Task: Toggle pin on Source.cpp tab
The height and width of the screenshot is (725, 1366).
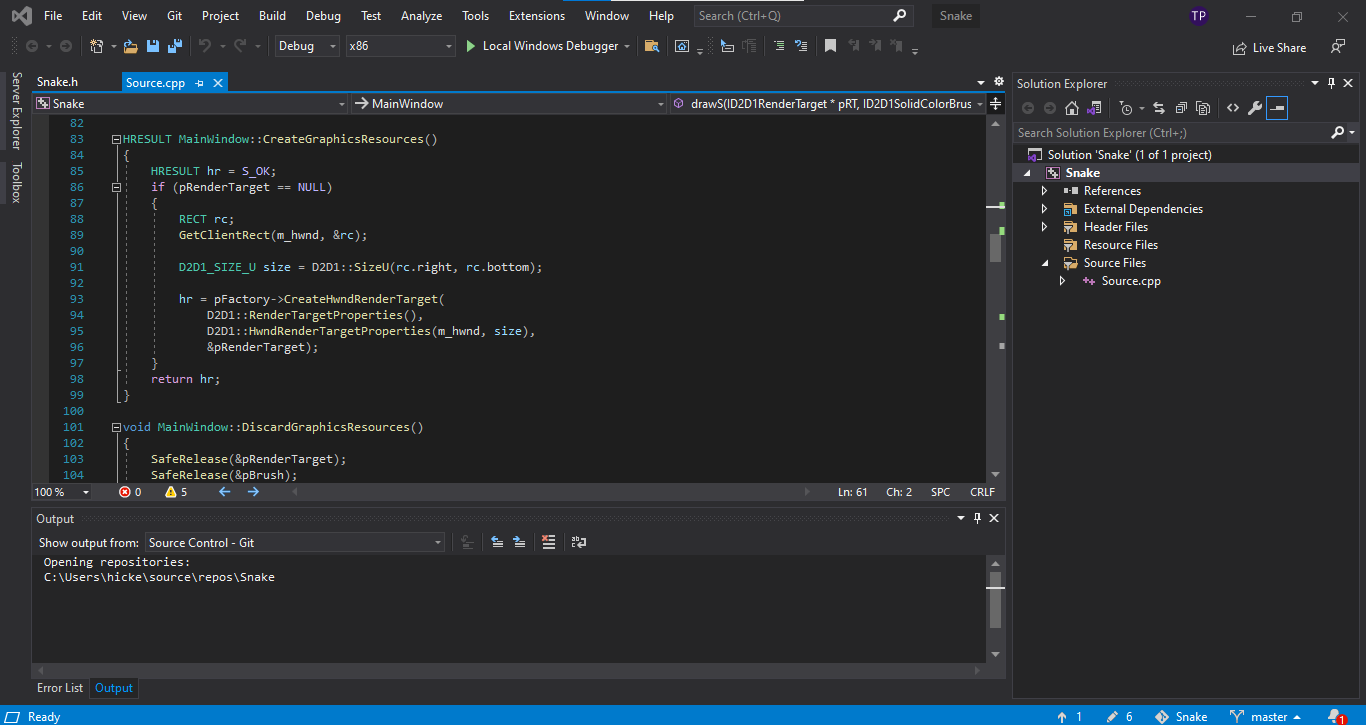Action: click(200, 83)
